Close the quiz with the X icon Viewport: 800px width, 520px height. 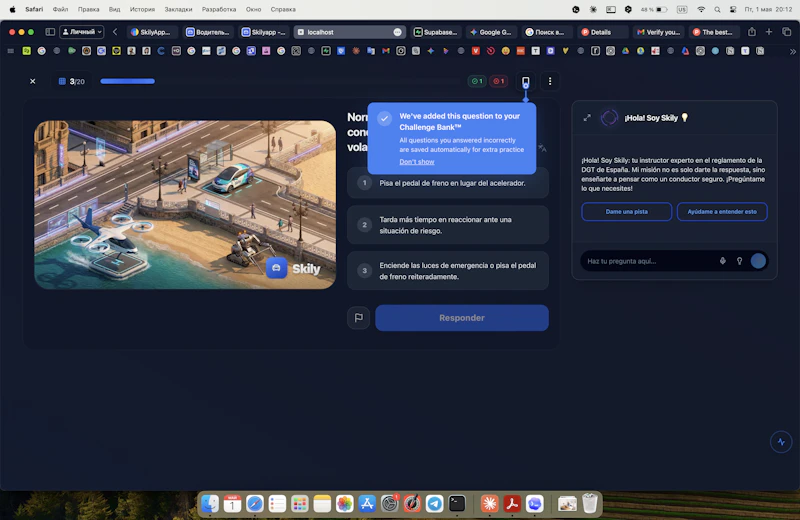tap(33, 81)
